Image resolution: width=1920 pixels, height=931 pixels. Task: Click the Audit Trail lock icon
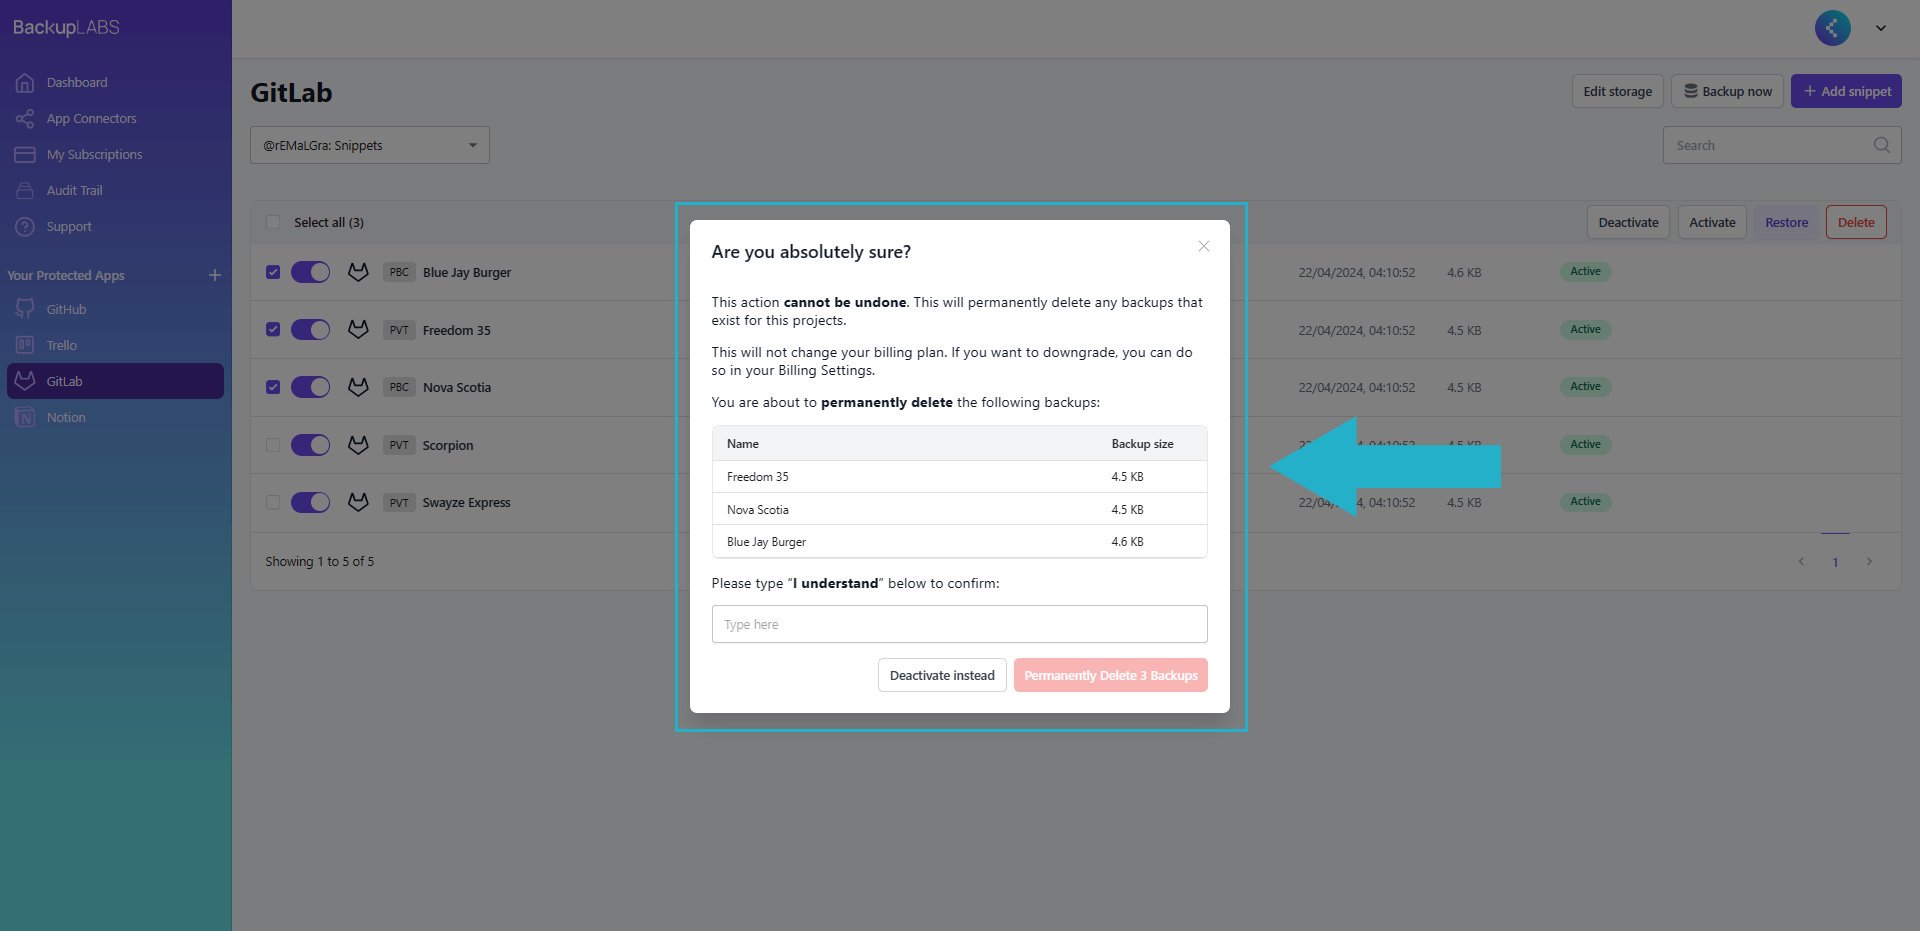click(25, 191)
